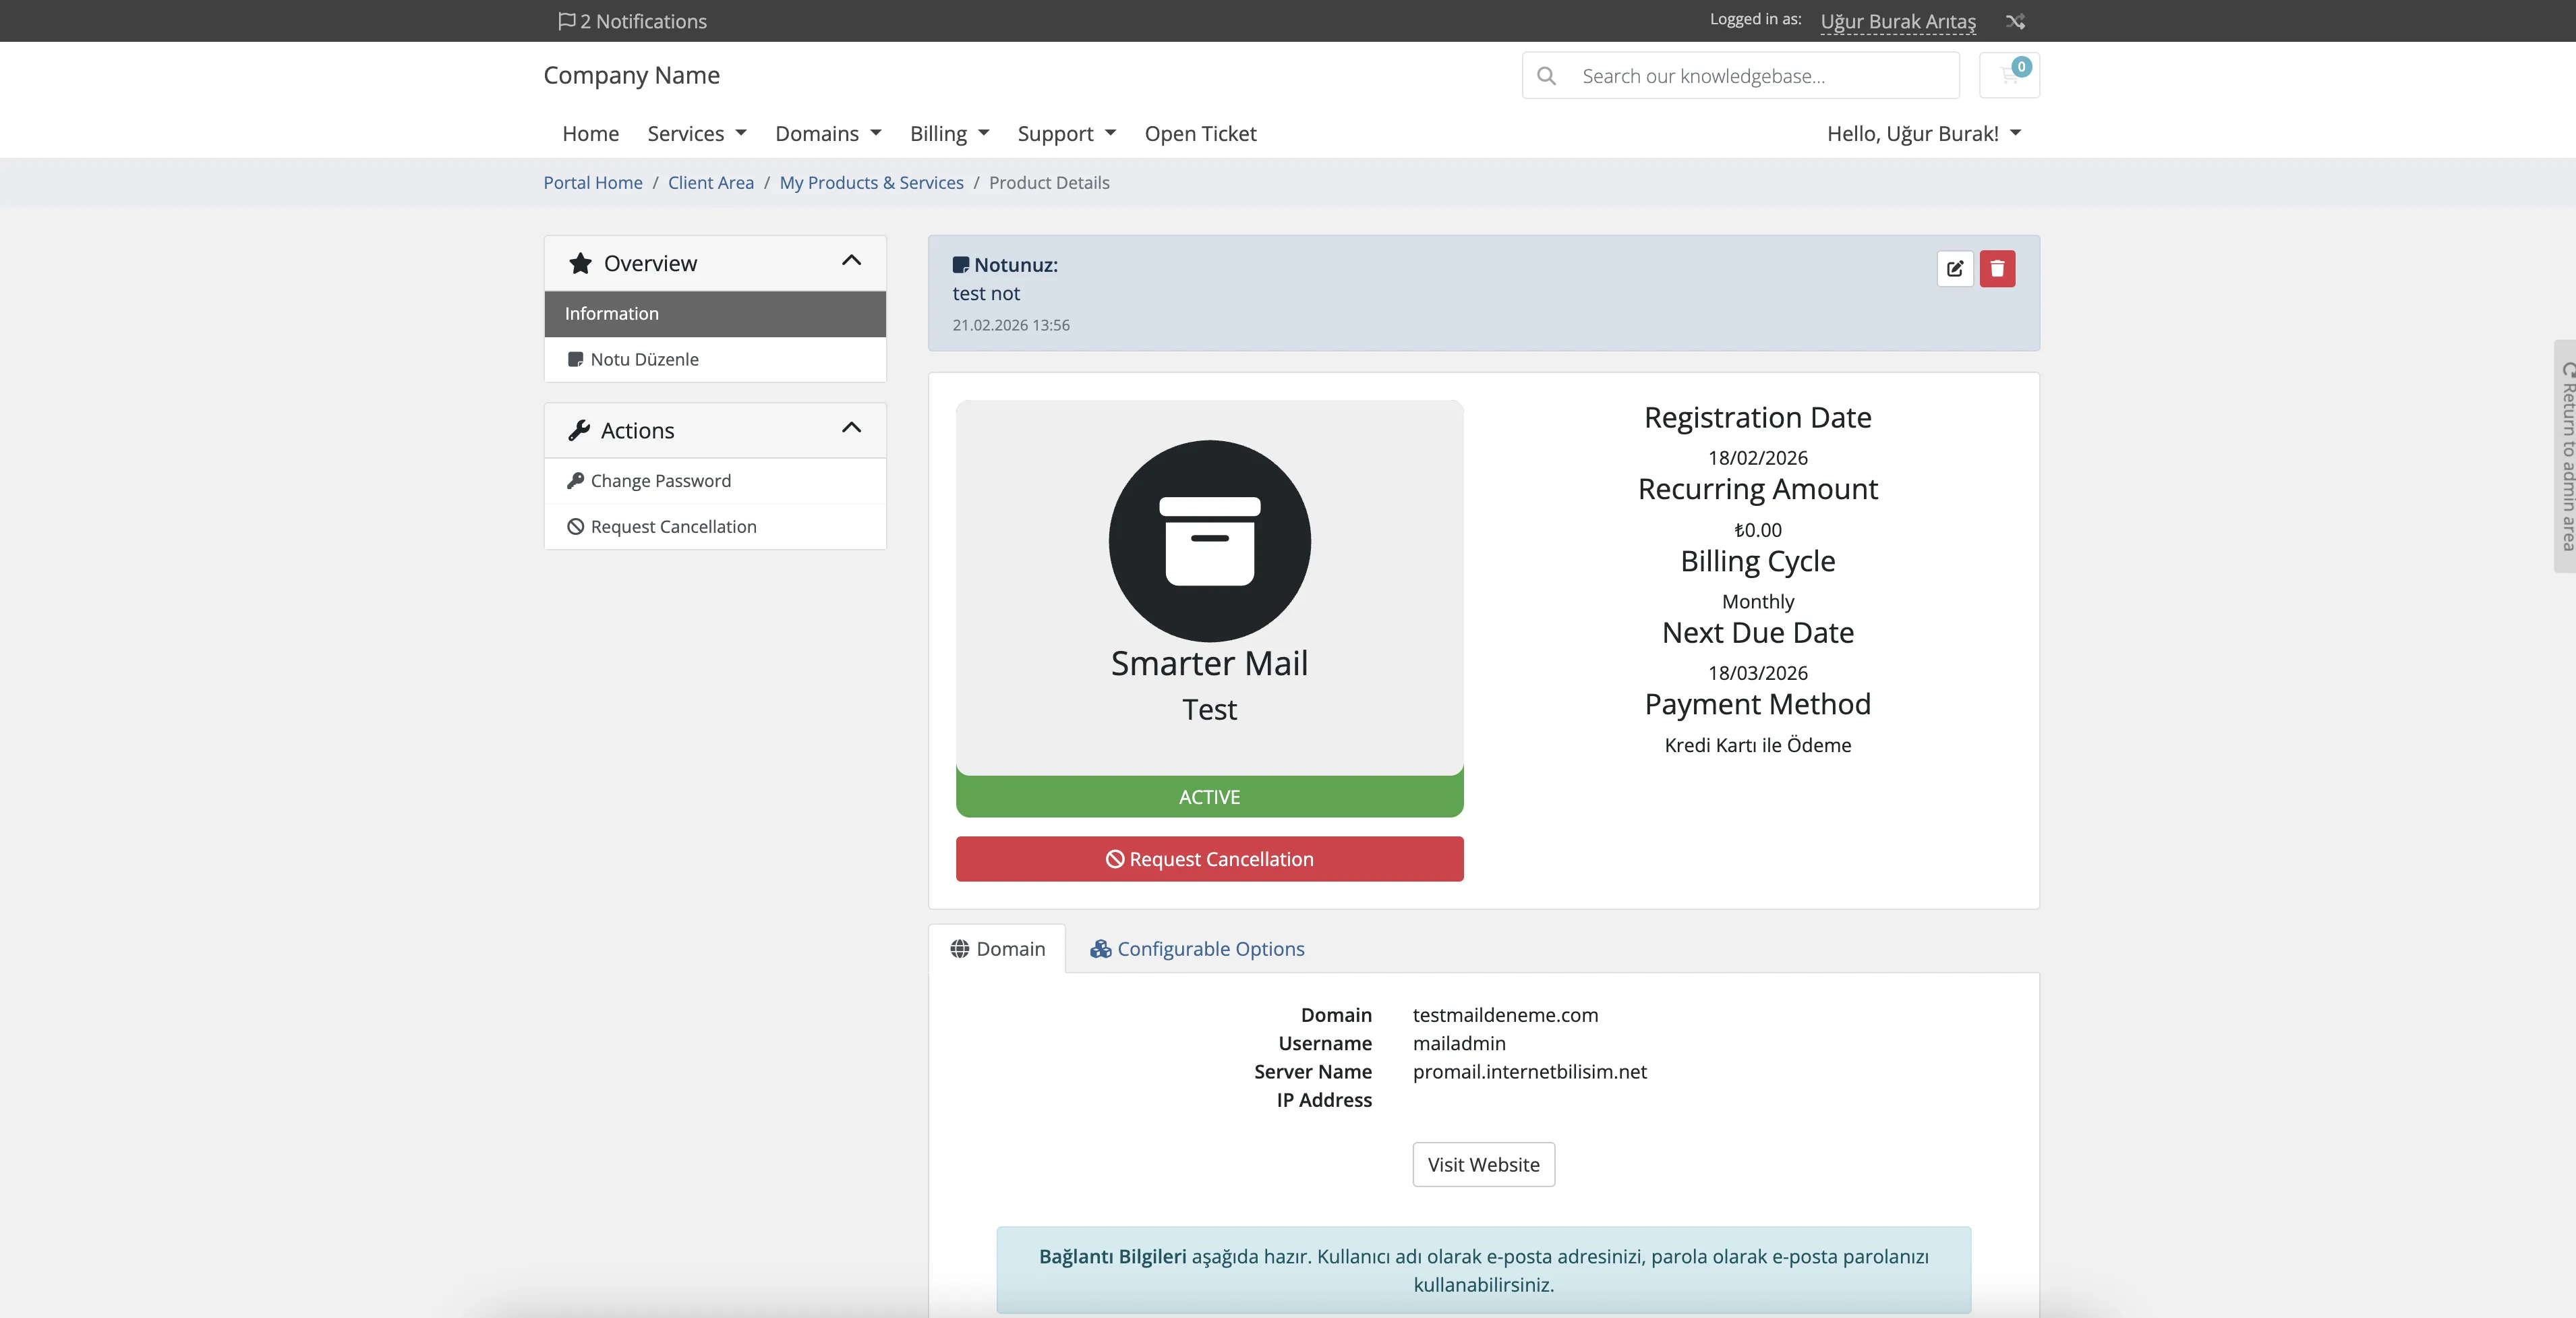Edit the note with pencil icon
This screenshot has height=1318, width=2576.
click(x=1955, y=268)
